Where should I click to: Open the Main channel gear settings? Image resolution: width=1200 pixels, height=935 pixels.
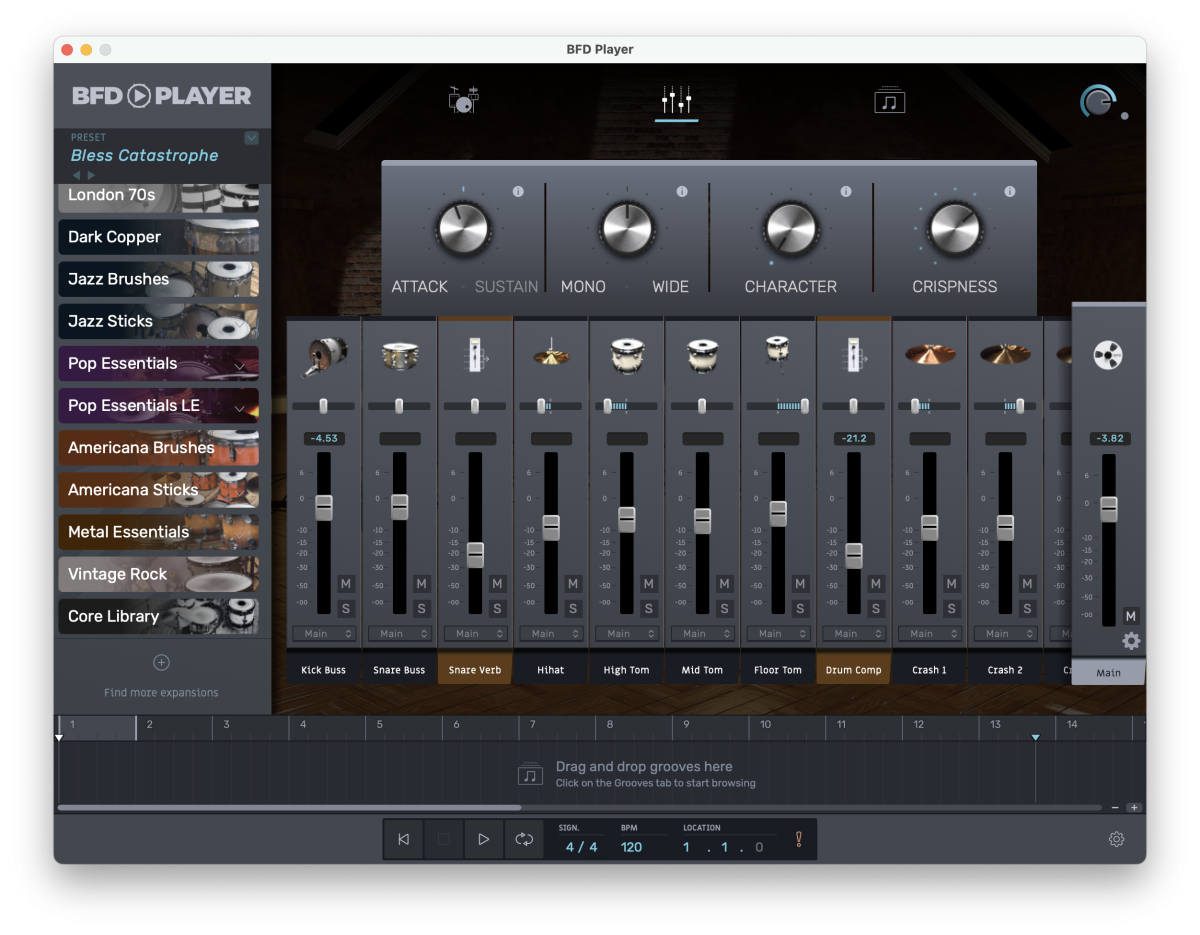[1131, 641]
